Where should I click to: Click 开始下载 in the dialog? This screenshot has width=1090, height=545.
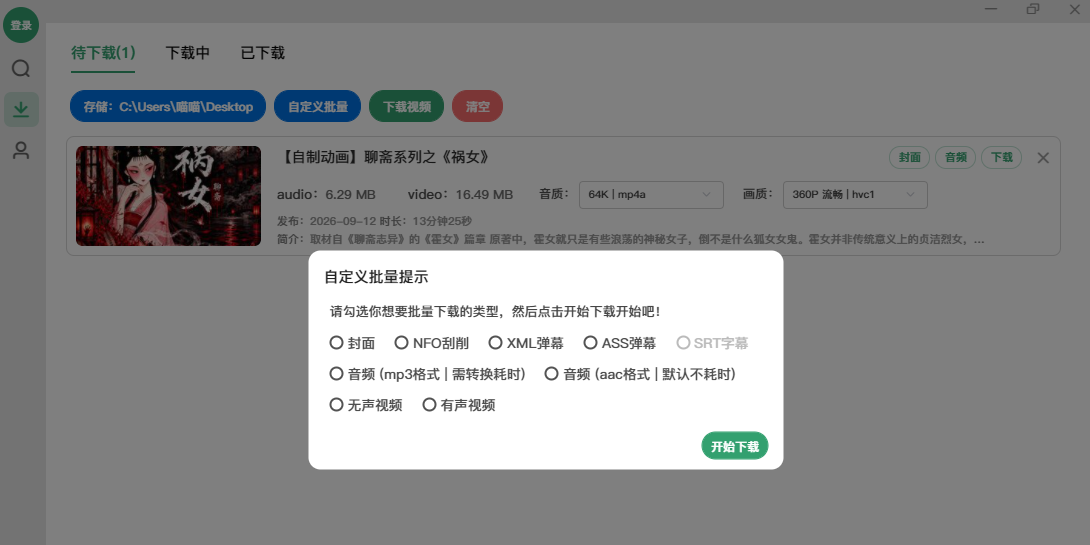tap(735, 446)
